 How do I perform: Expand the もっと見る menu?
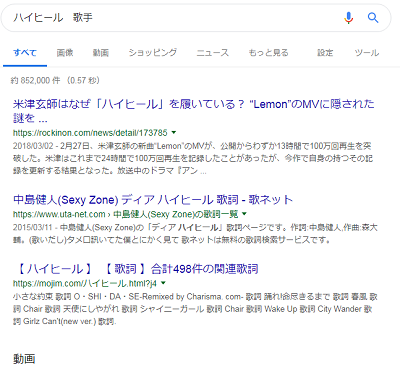point(268,53)
